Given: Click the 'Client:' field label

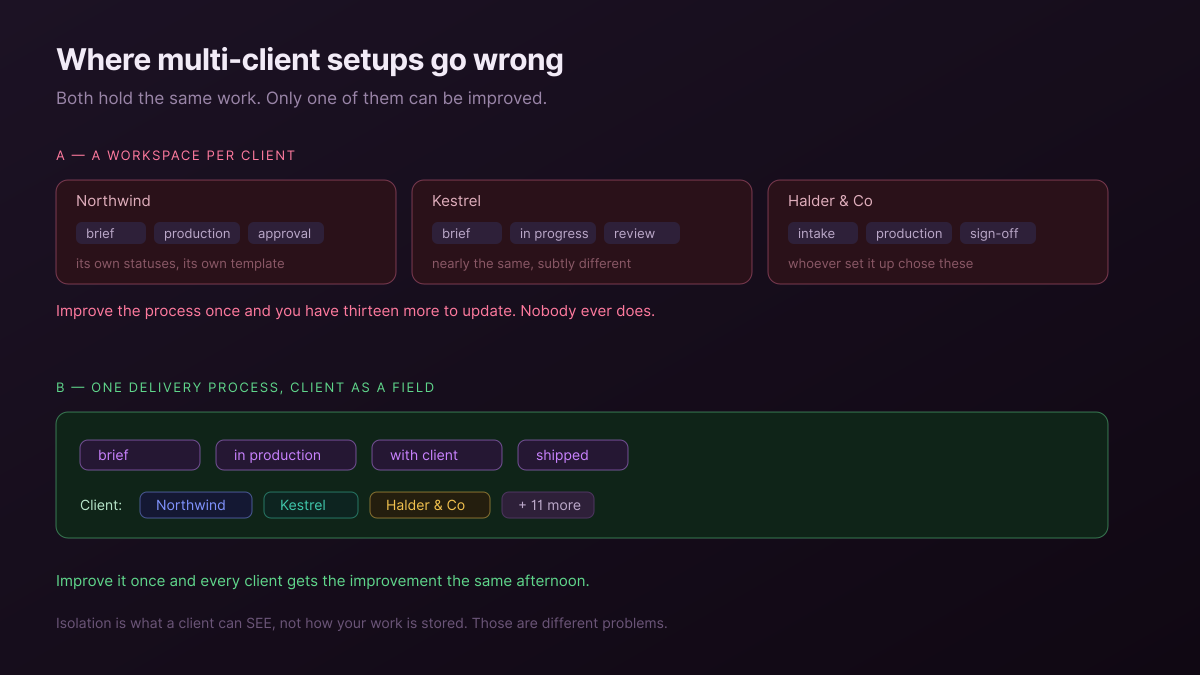Looking at the screenshot, I should [x=101, y=505].
